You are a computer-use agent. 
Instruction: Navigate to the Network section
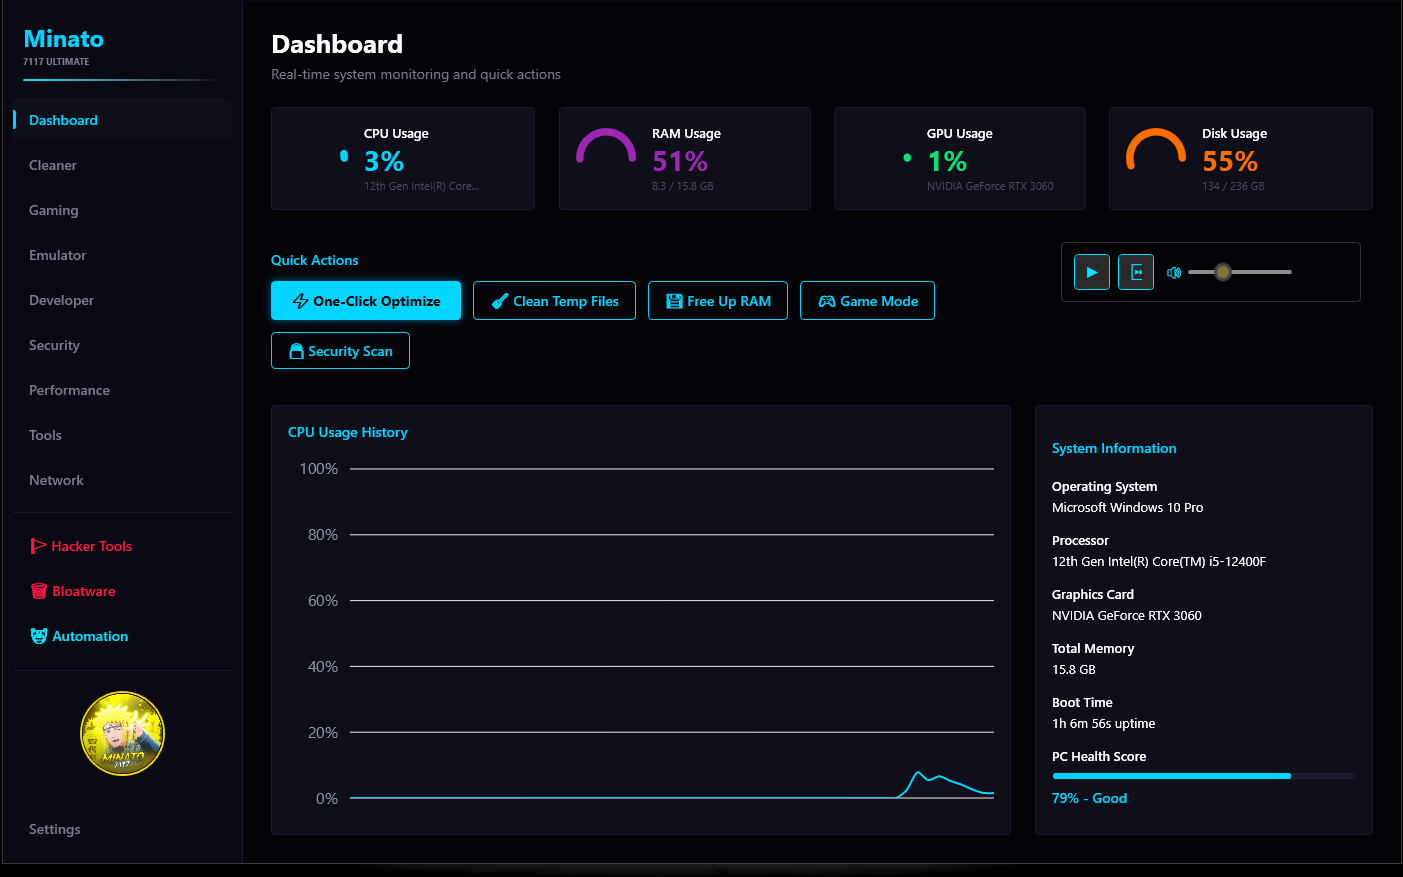(x=56, y=480)
